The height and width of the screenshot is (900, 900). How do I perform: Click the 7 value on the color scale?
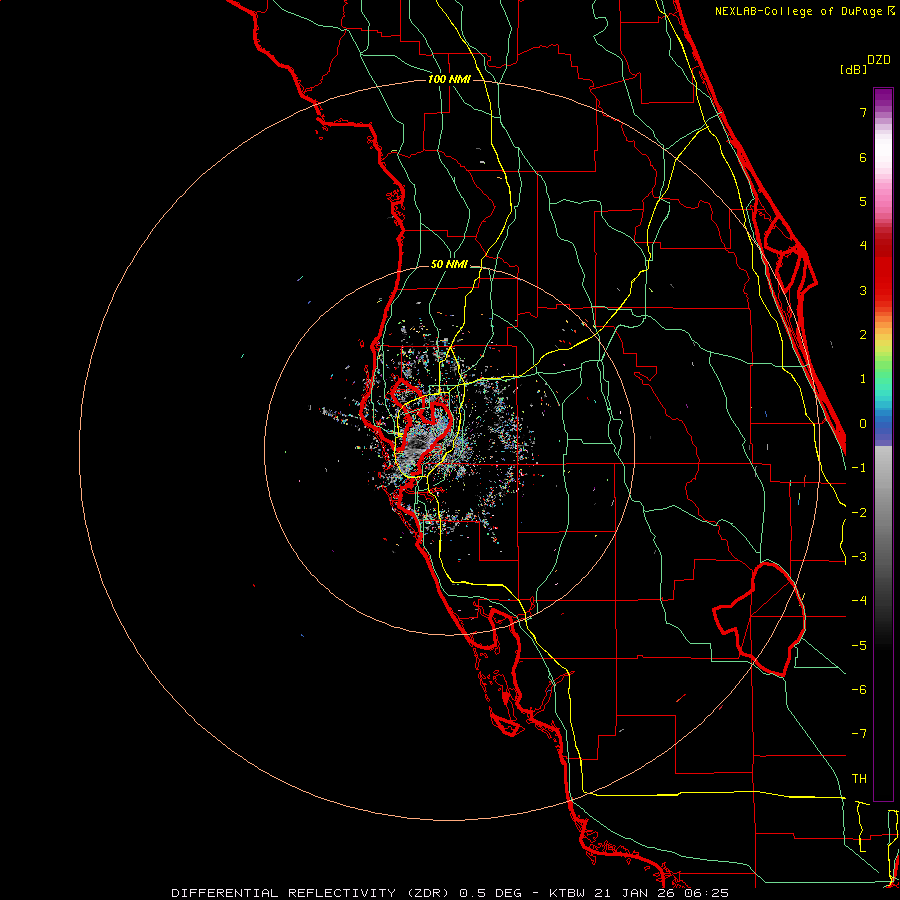pos(863,112)
